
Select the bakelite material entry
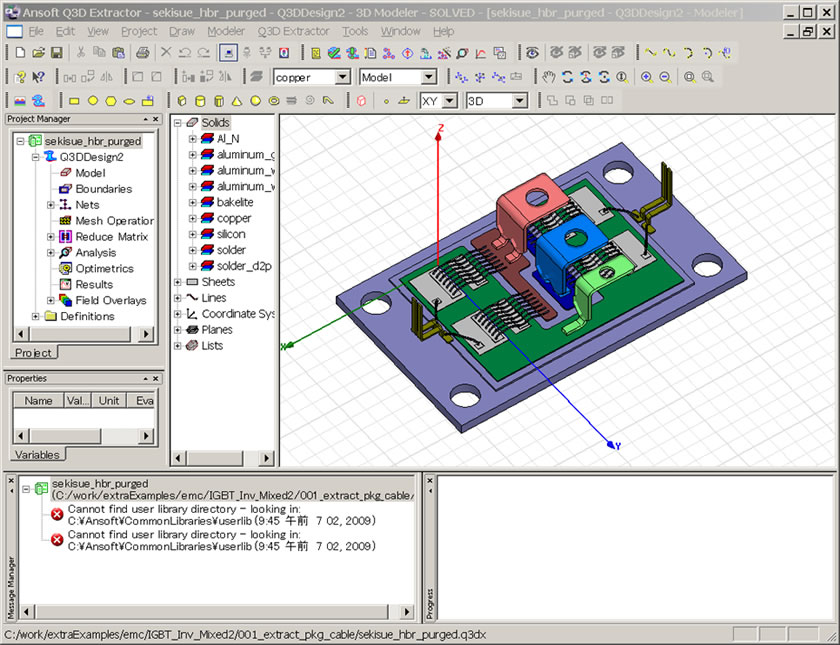(x=235, y=202)
